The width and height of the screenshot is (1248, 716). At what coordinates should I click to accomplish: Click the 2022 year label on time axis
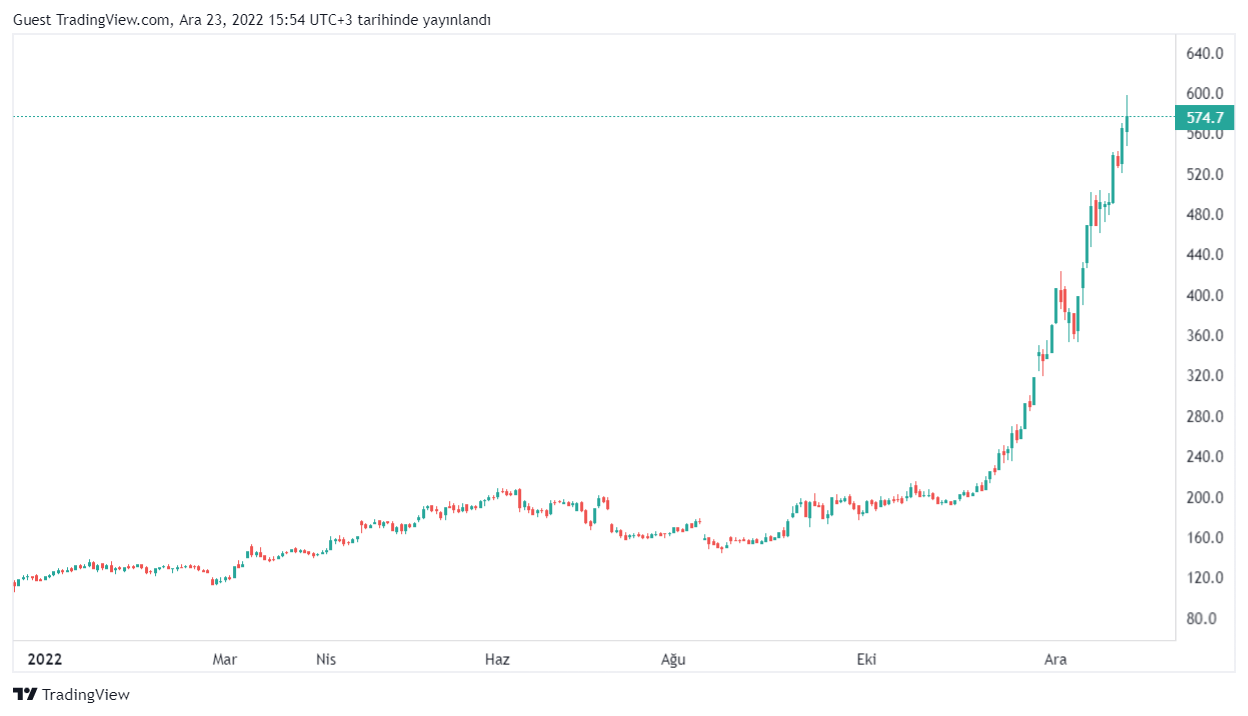click(45, 659)
